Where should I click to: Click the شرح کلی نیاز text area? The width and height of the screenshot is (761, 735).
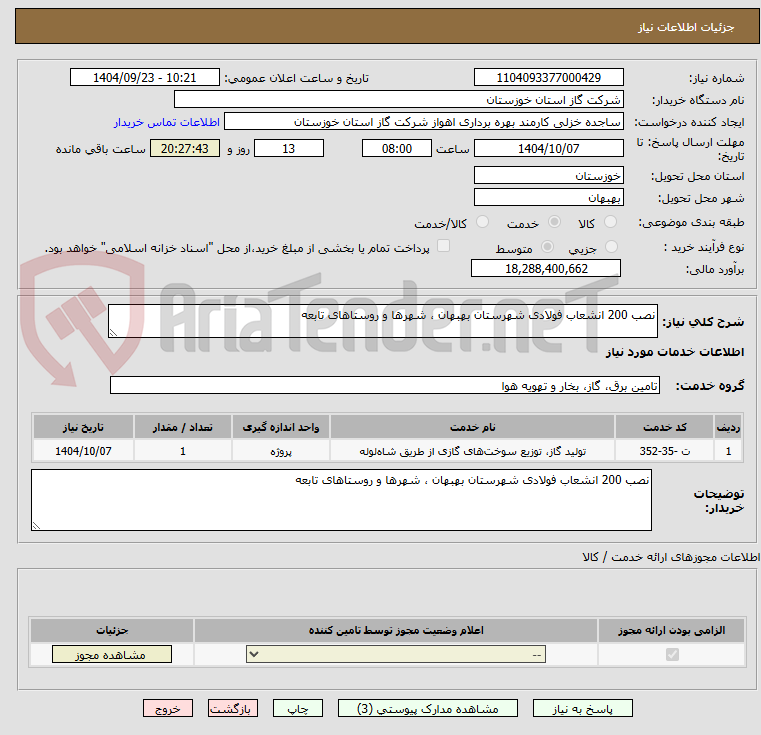(x=383, y=321)
